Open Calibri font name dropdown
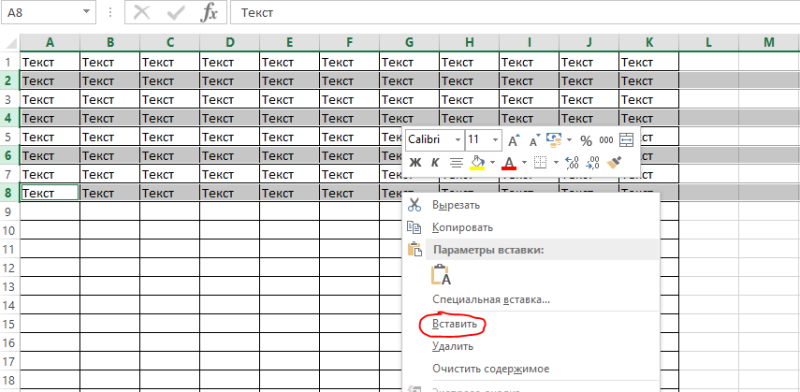 tap(458, 140)
